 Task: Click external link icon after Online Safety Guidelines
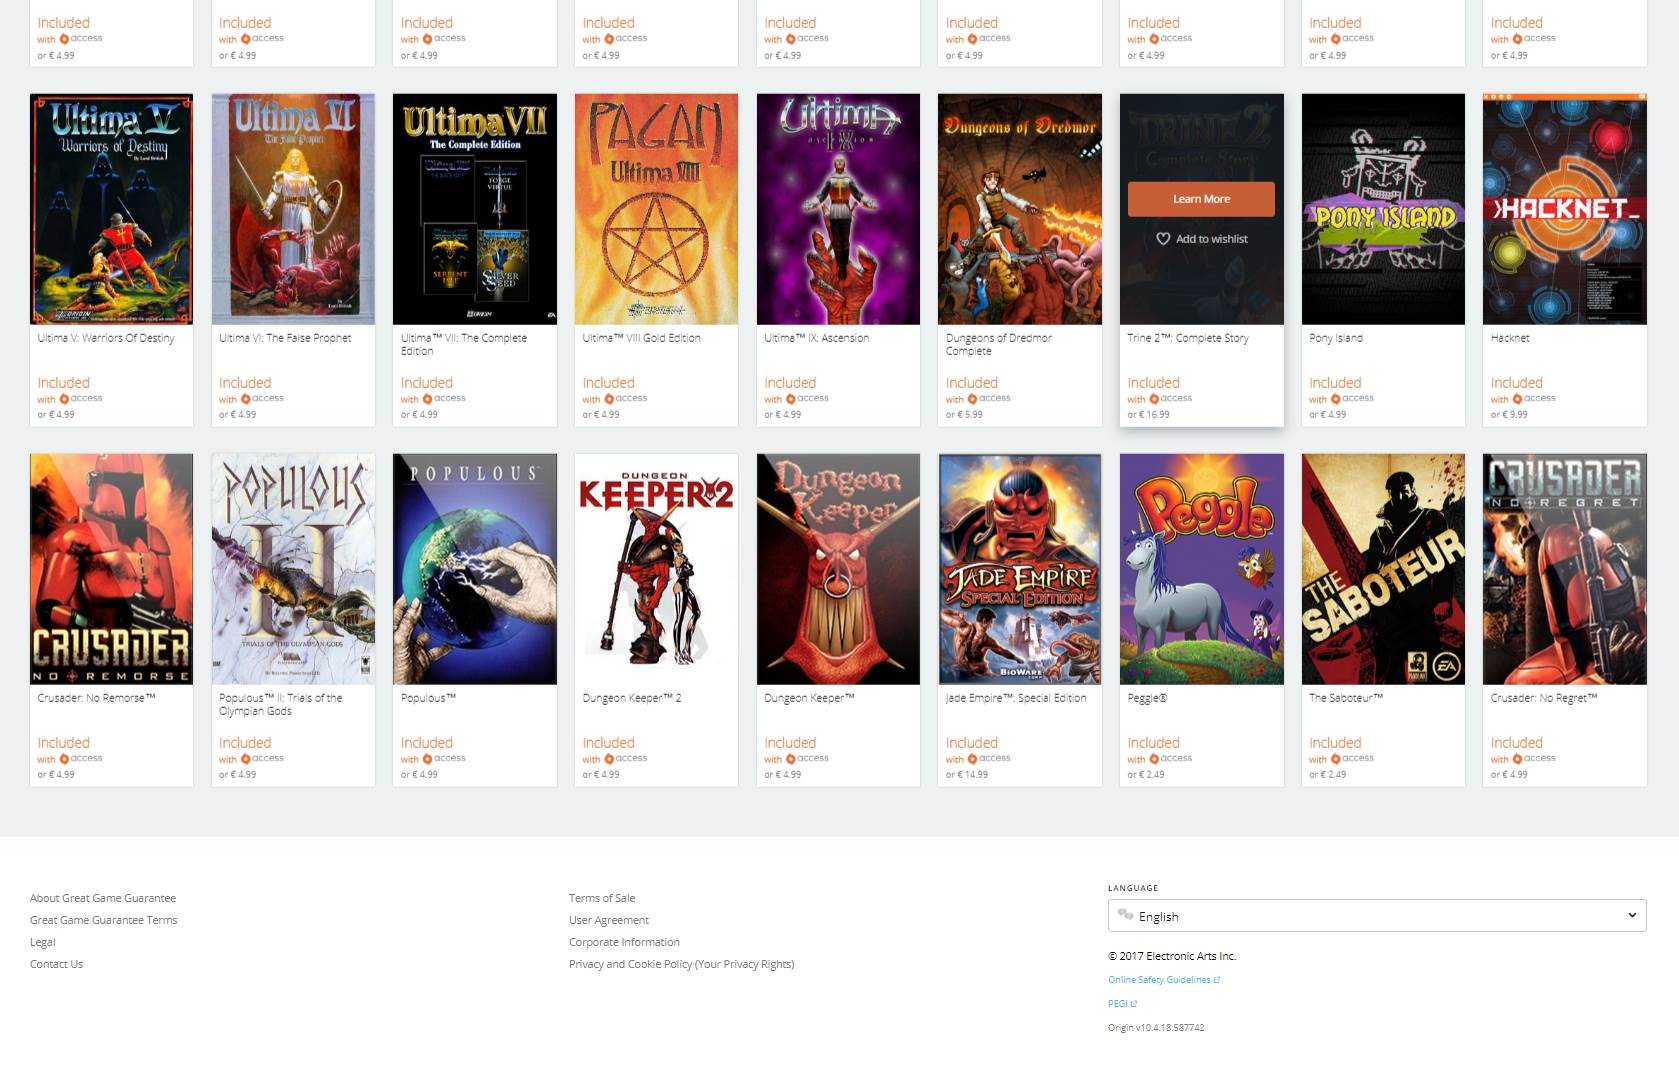[x=1217, y=980]
